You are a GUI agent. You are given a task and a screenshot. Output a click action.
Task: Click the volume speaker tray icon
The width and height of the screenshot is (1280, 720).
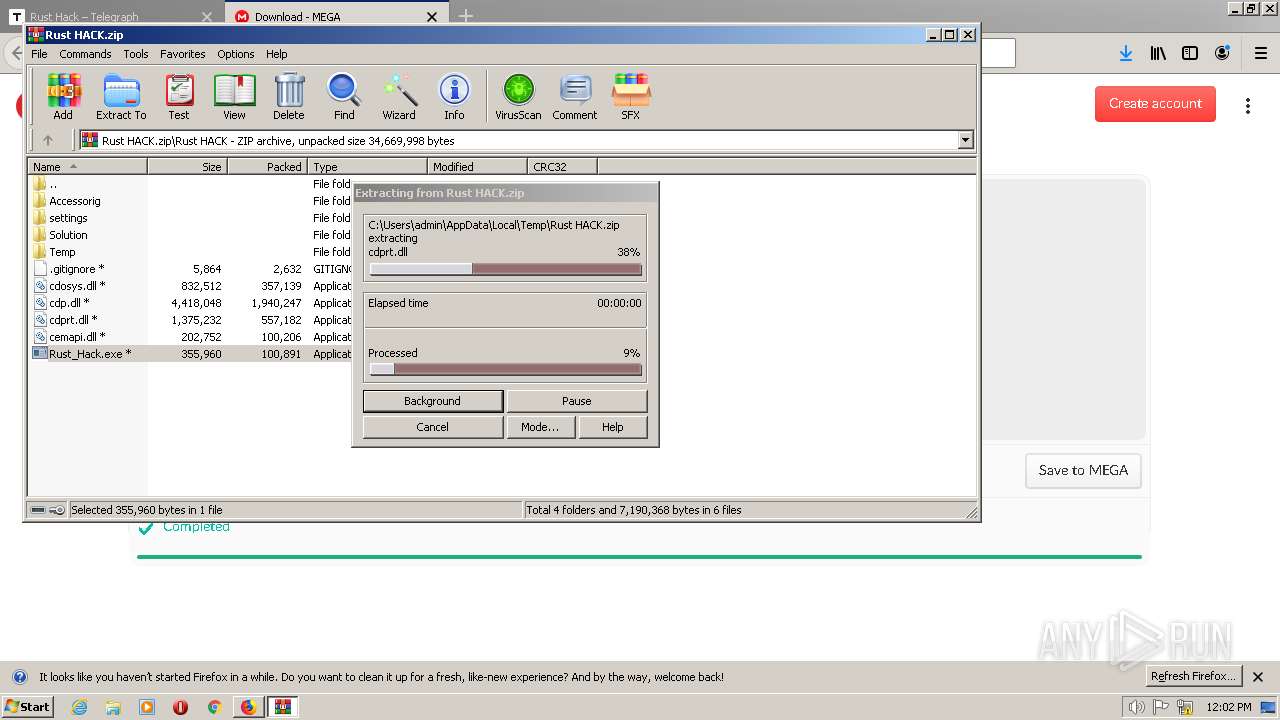coord(1137,707)
